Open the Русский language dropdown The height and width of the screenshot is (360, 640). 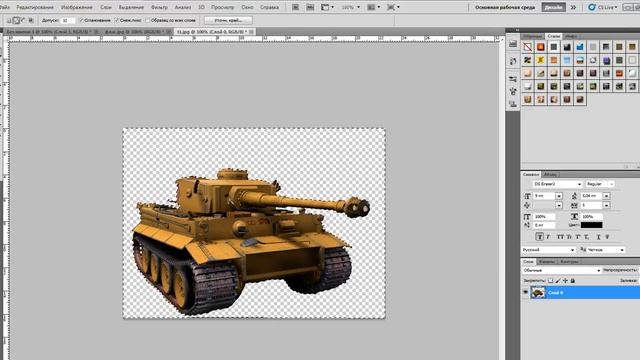549,249
